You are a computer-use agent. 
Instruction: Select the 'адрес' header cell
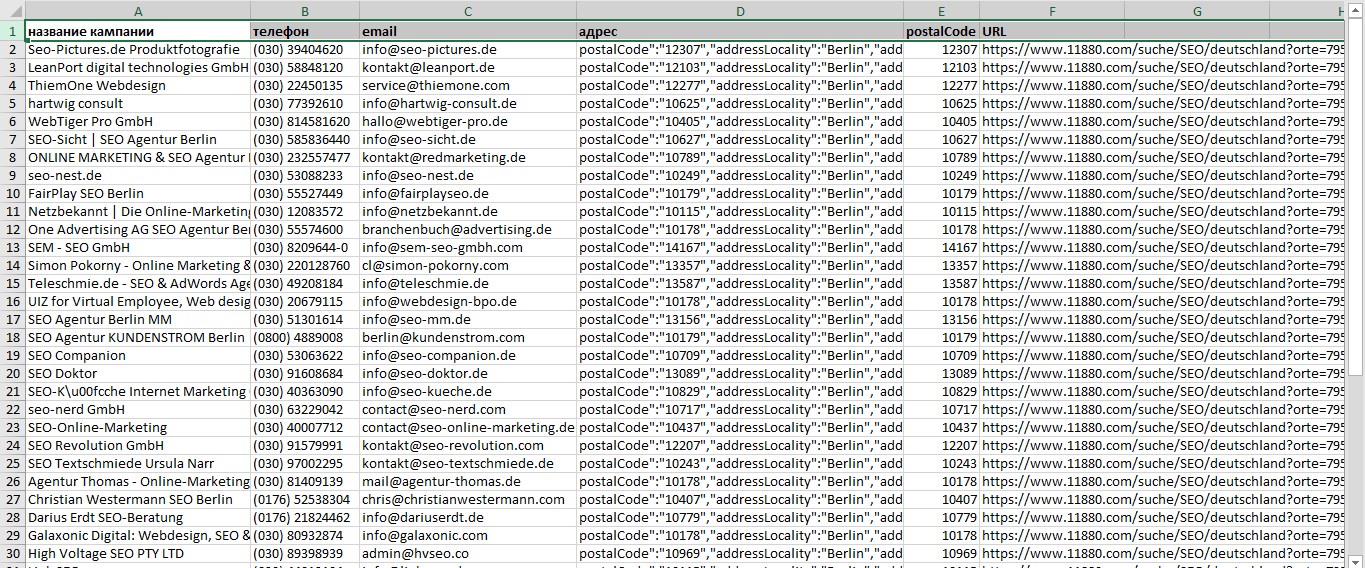(x=739, y=31)
